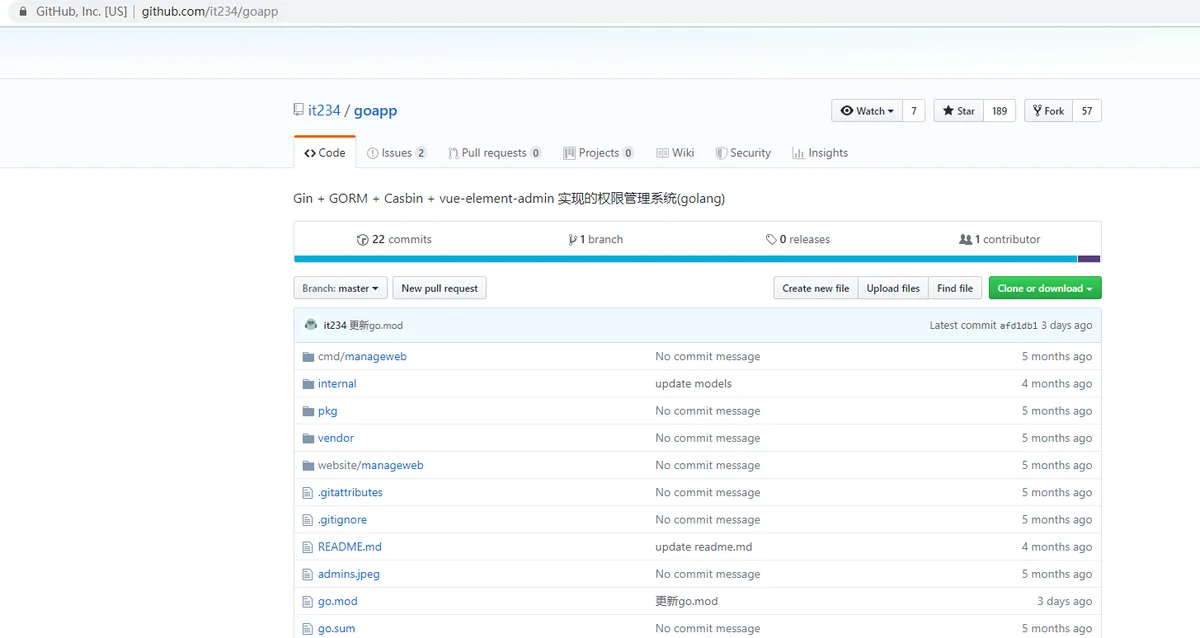Open the go.mod file
Screen dimensions: 1200x638
(338, 601)
